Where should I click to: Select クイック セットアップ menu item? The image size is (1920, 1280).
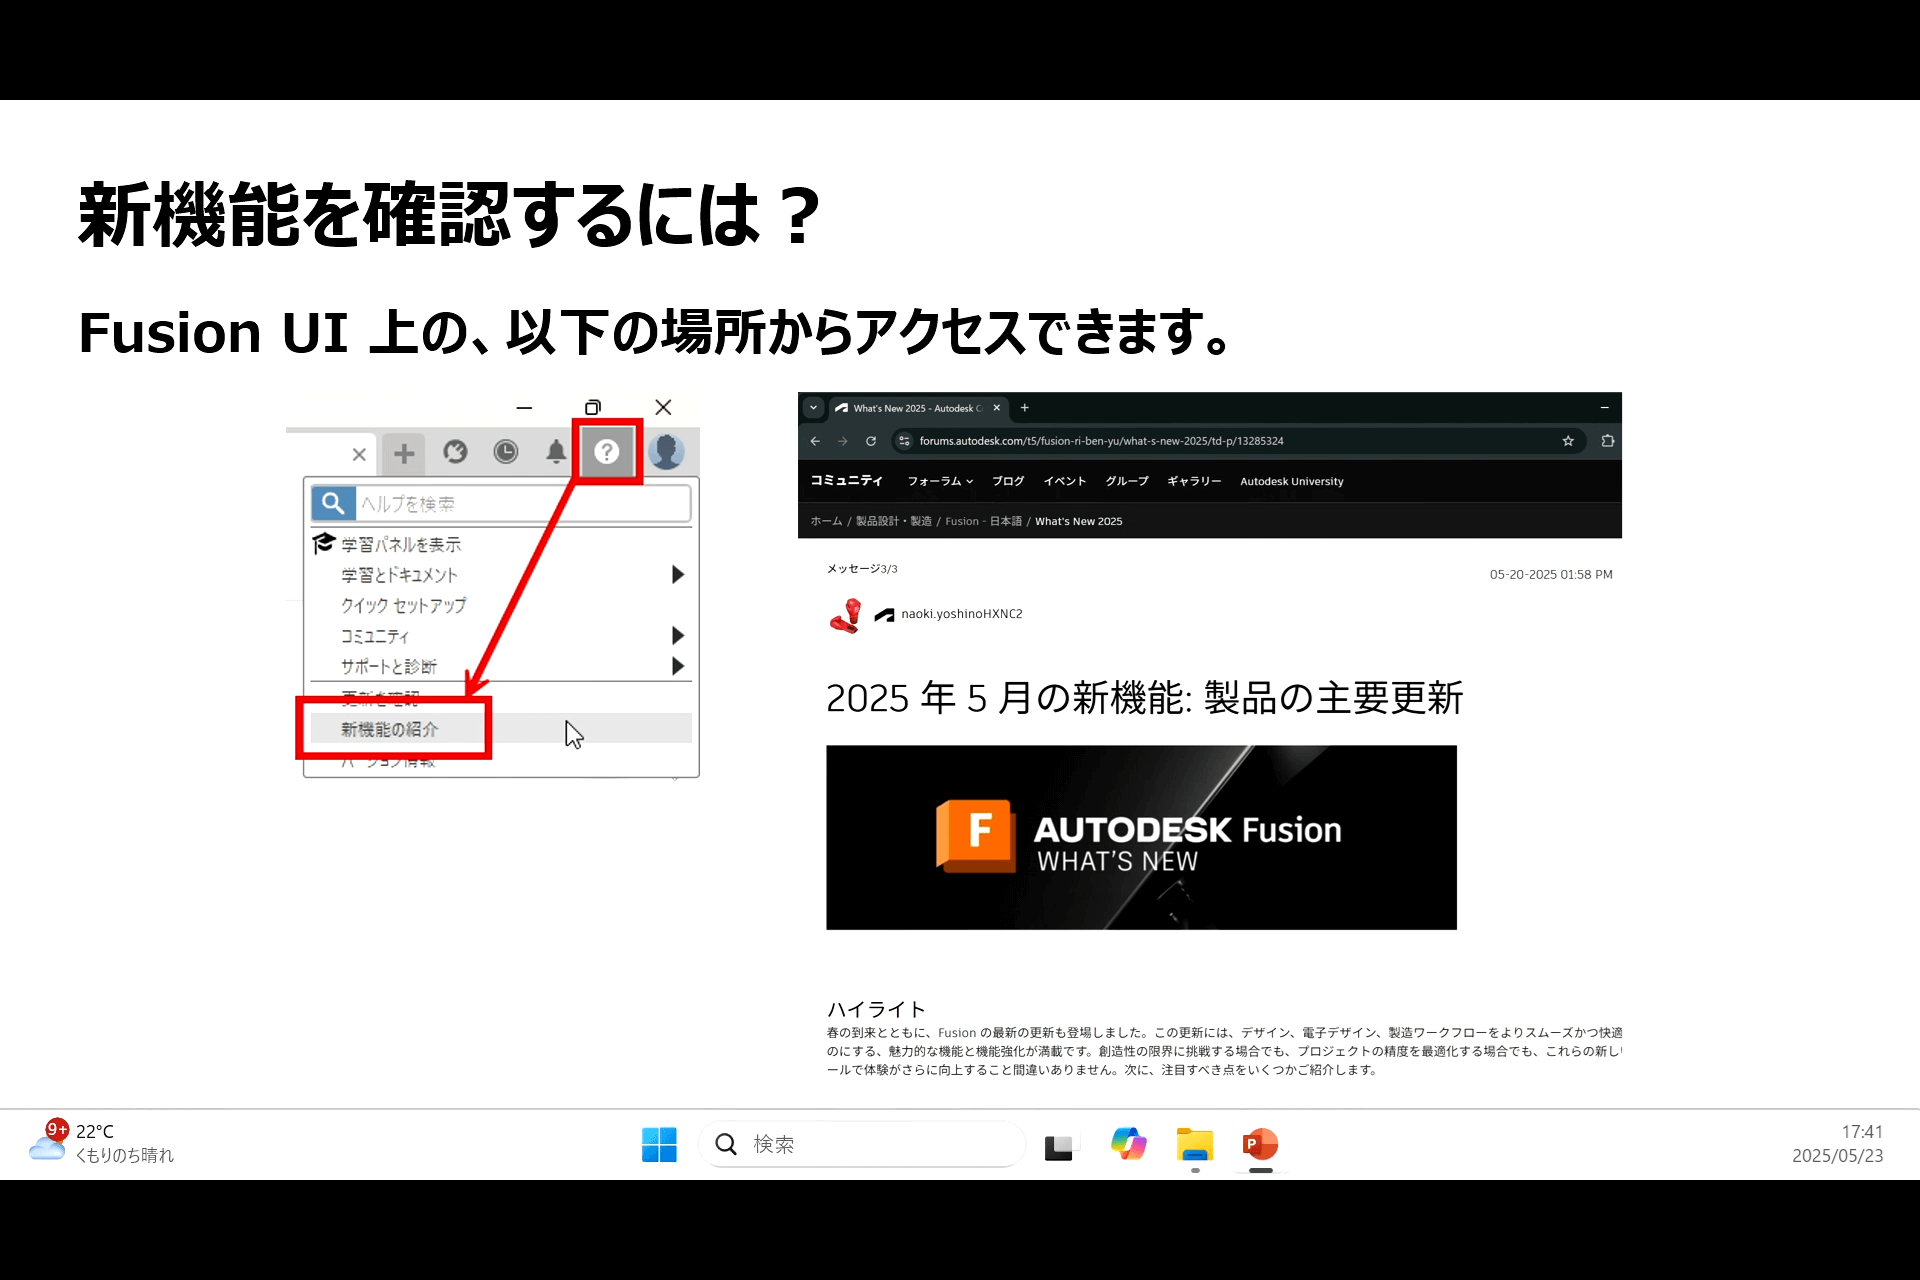coord(403,605)
